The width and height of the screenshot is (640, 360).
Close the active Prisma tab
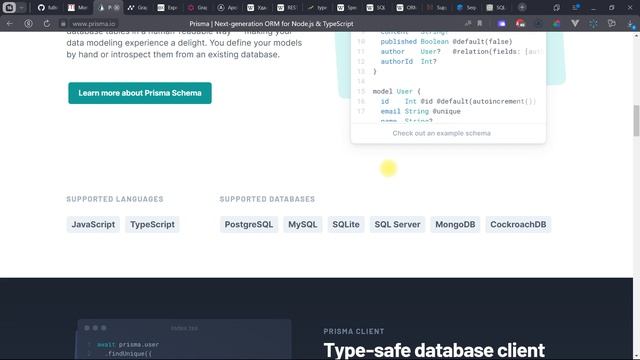(116, 8)
